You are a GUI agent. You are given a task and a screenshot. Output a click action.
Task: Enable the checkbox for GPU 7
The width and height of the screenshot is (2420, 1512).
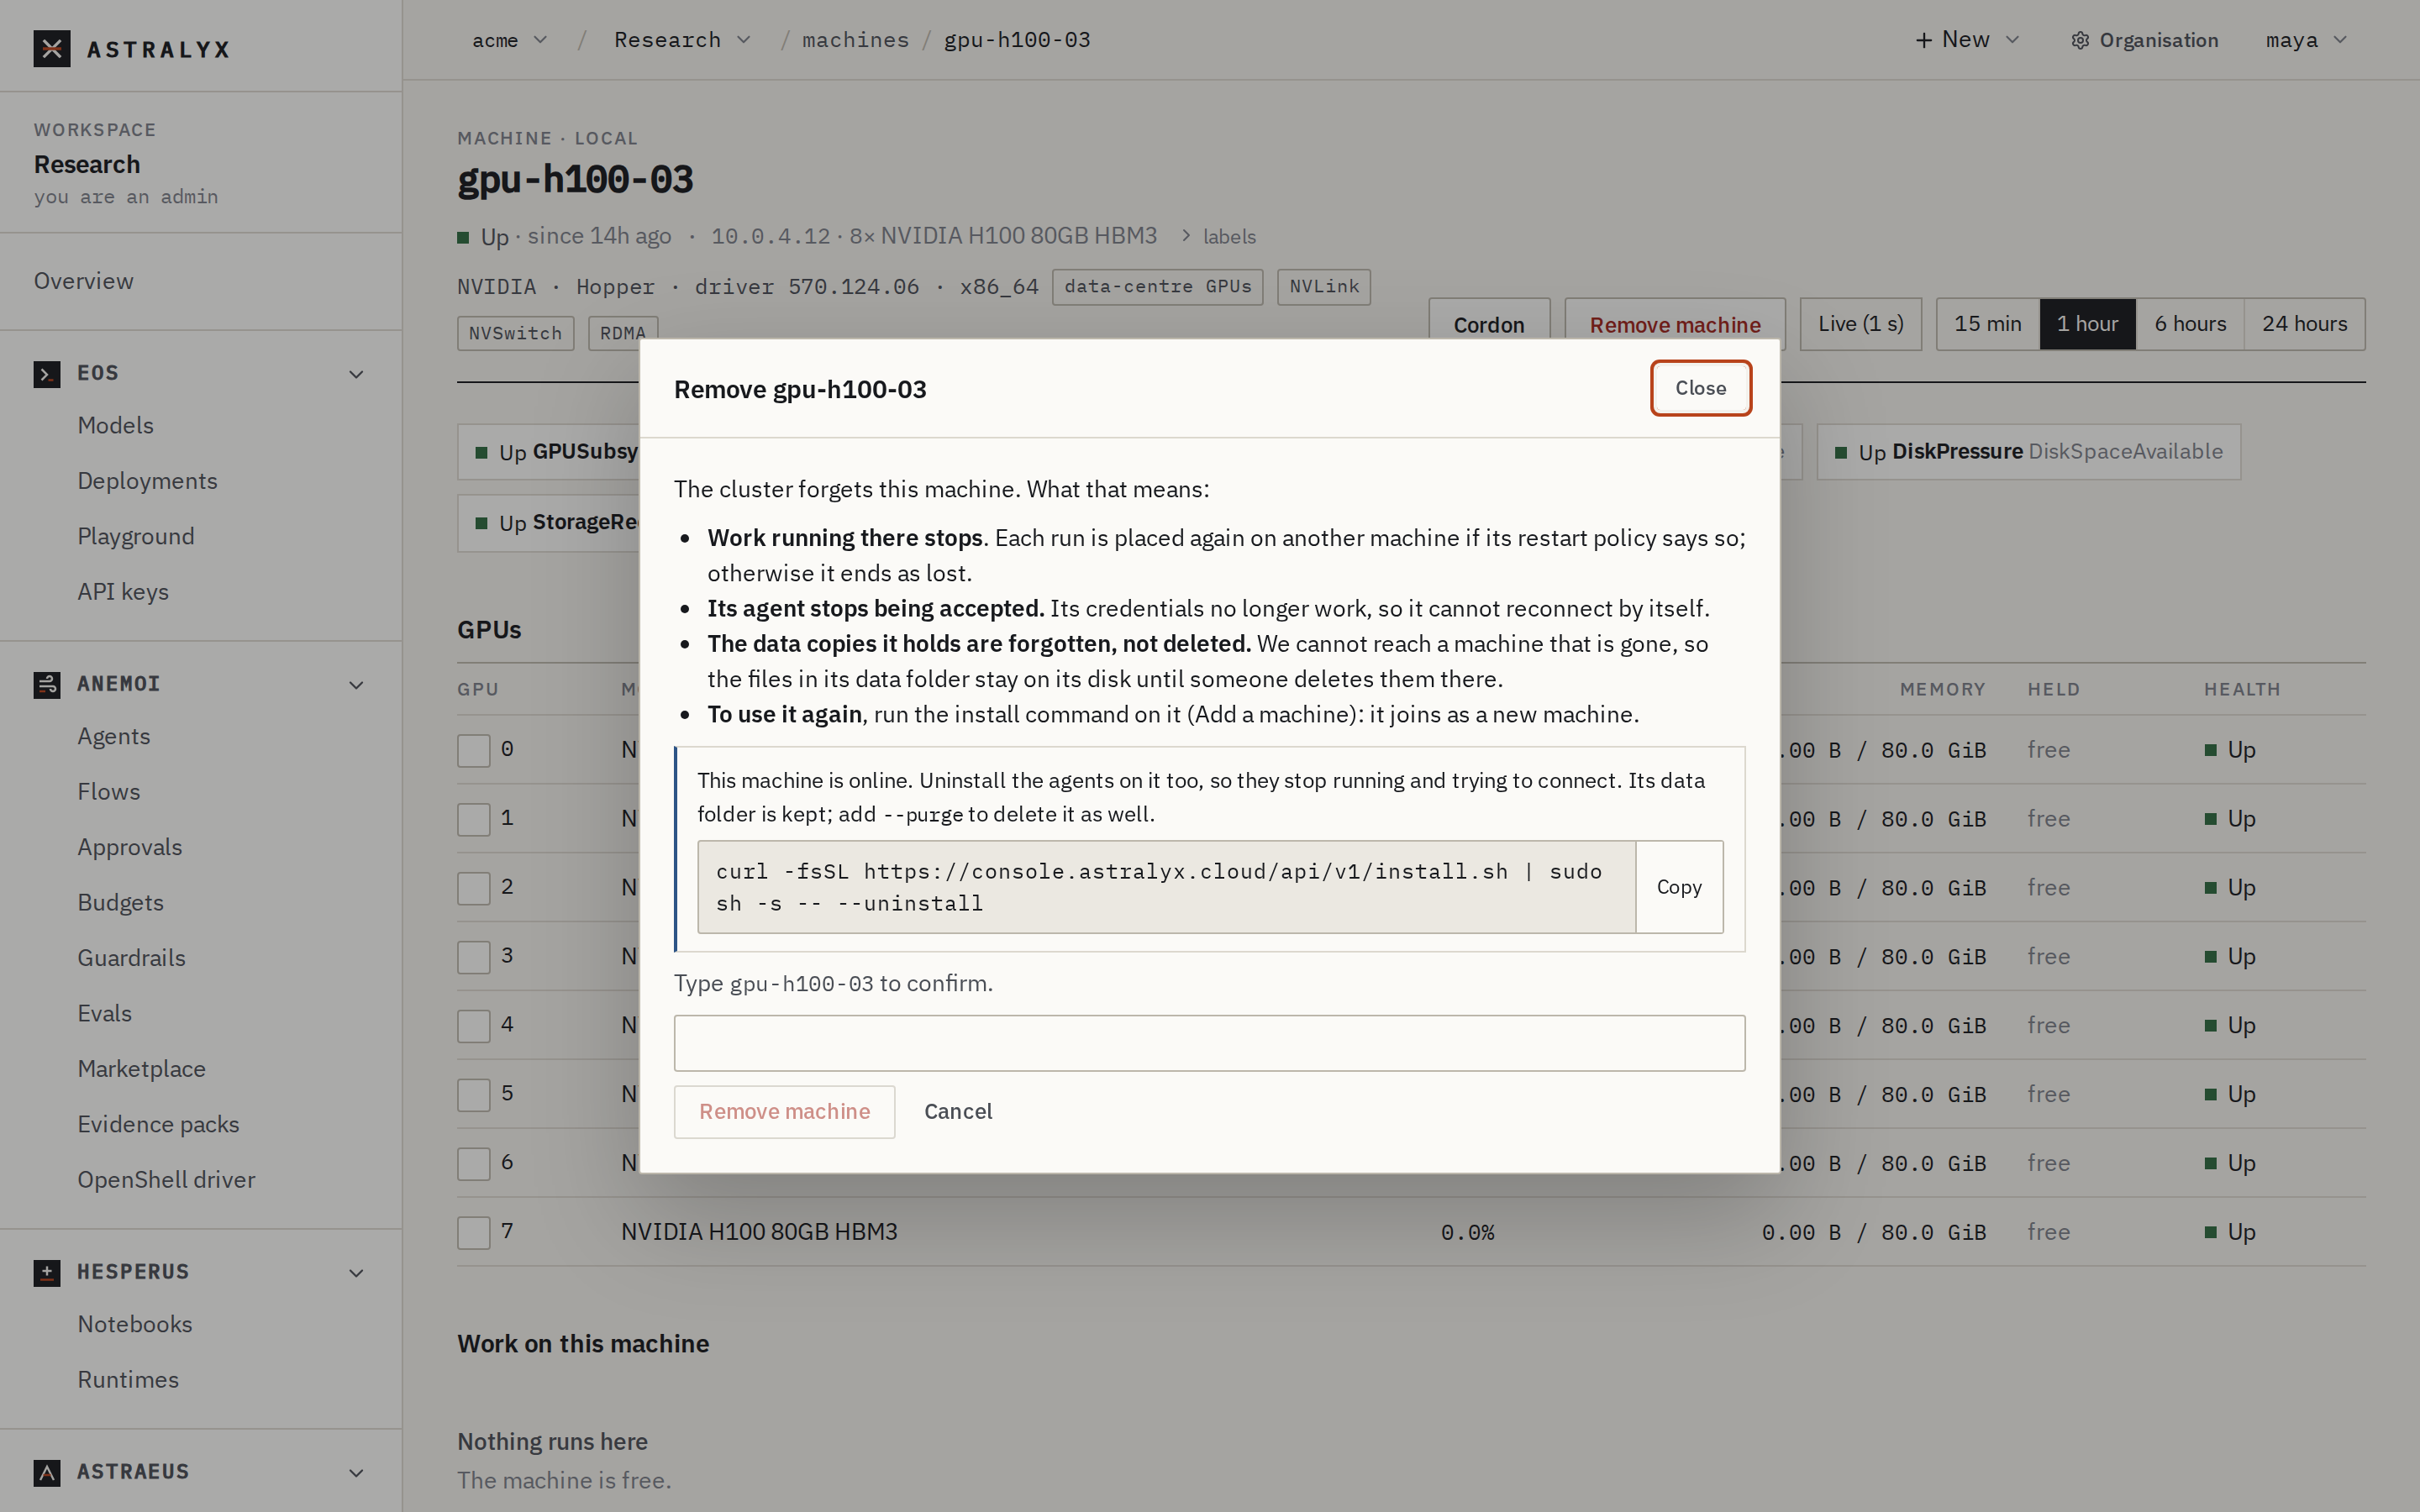pyautogui.click(x=474, y=1233)
